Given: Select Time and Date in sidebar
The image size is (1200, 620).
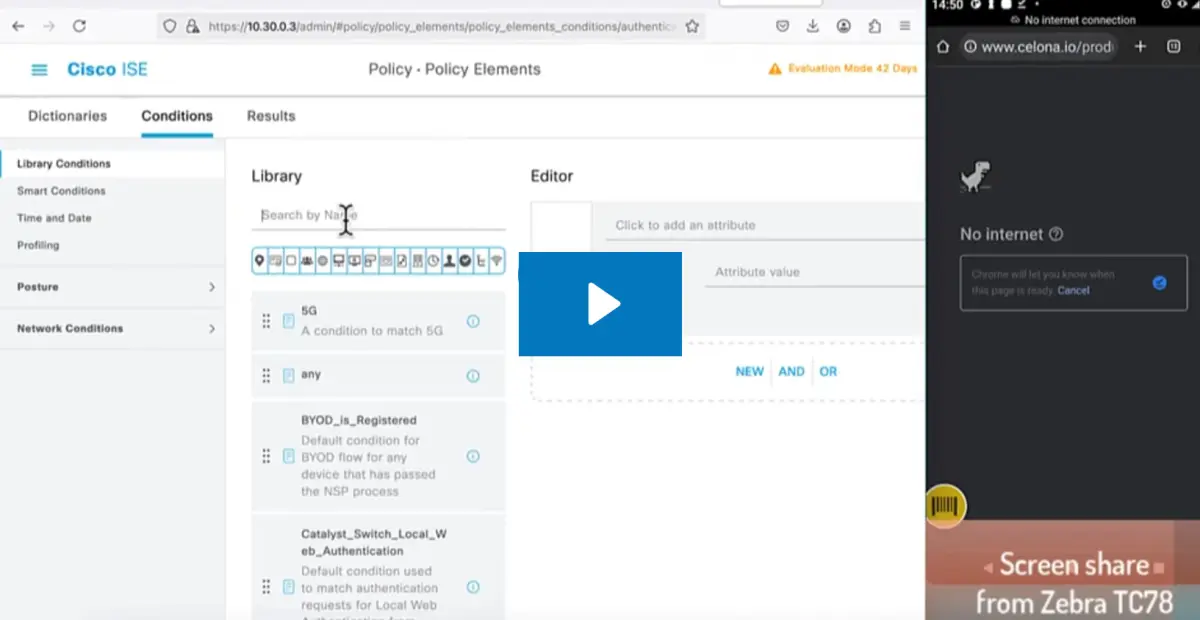Looking at the screenshot, I should tap(54, 218).
